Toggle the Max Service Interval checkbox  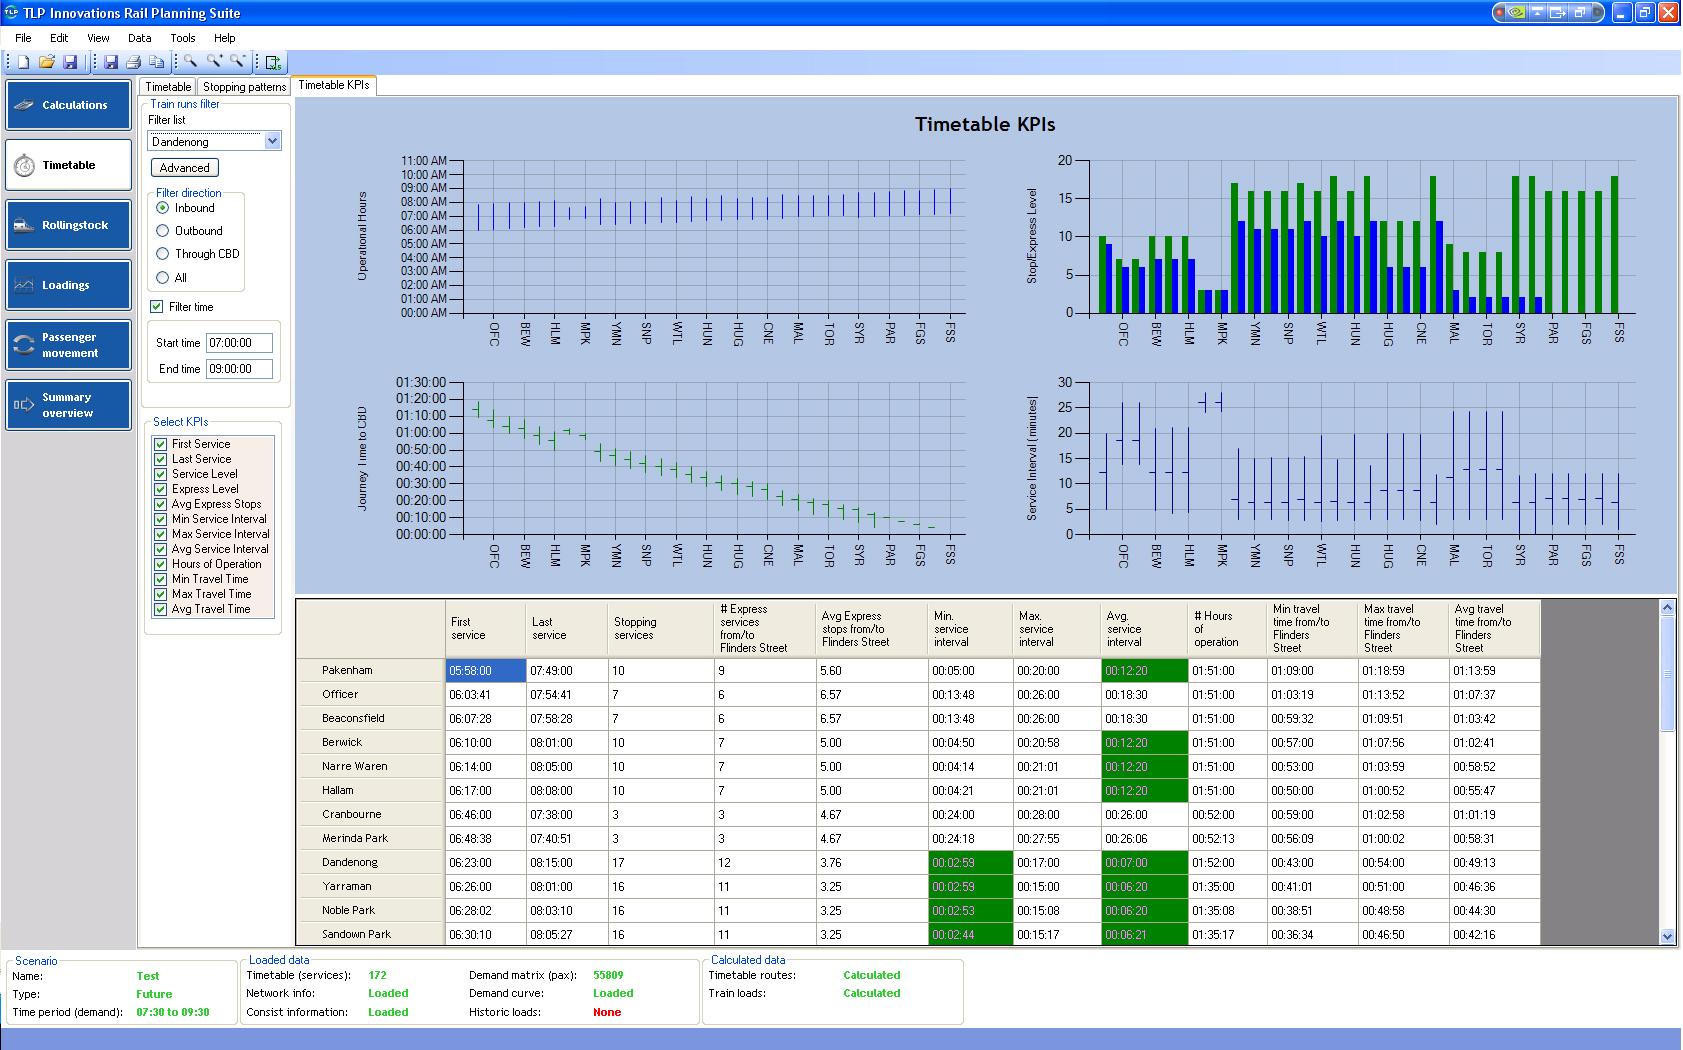tap(160, 534)
